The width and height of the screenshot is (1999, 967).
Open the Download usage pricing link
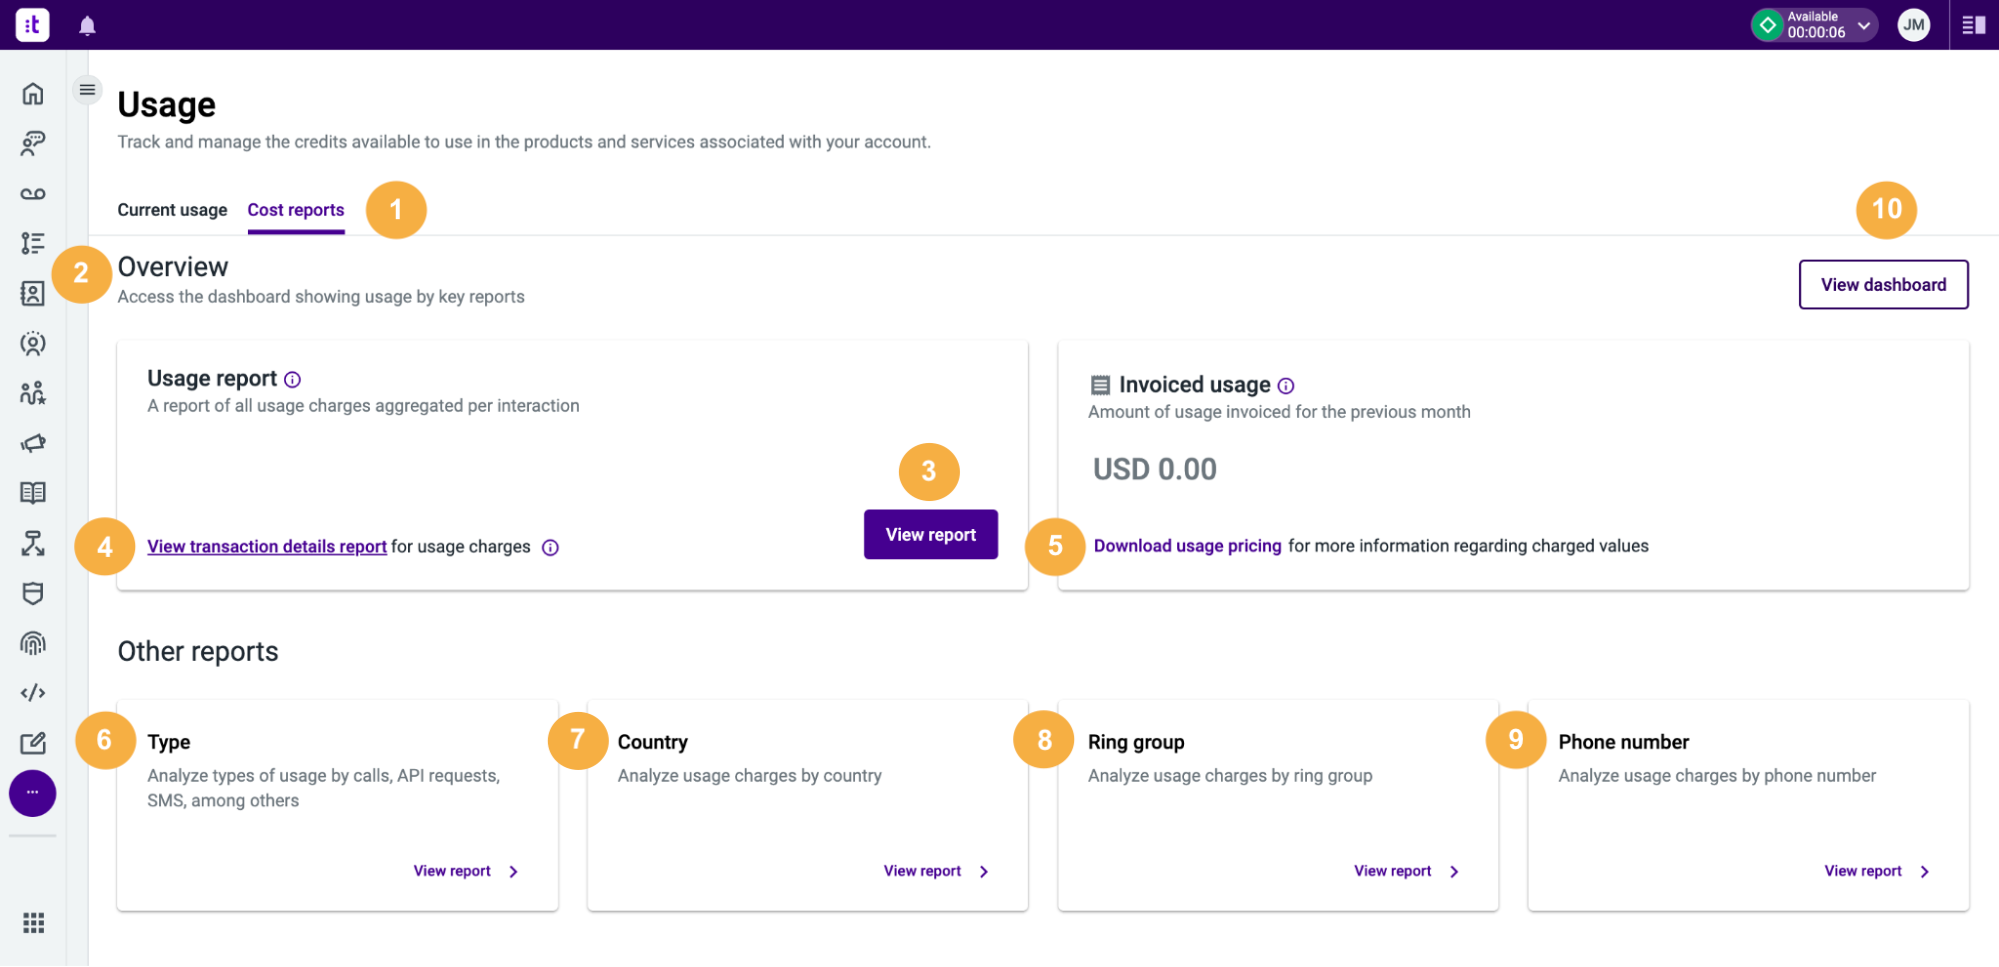[1187, 546]
